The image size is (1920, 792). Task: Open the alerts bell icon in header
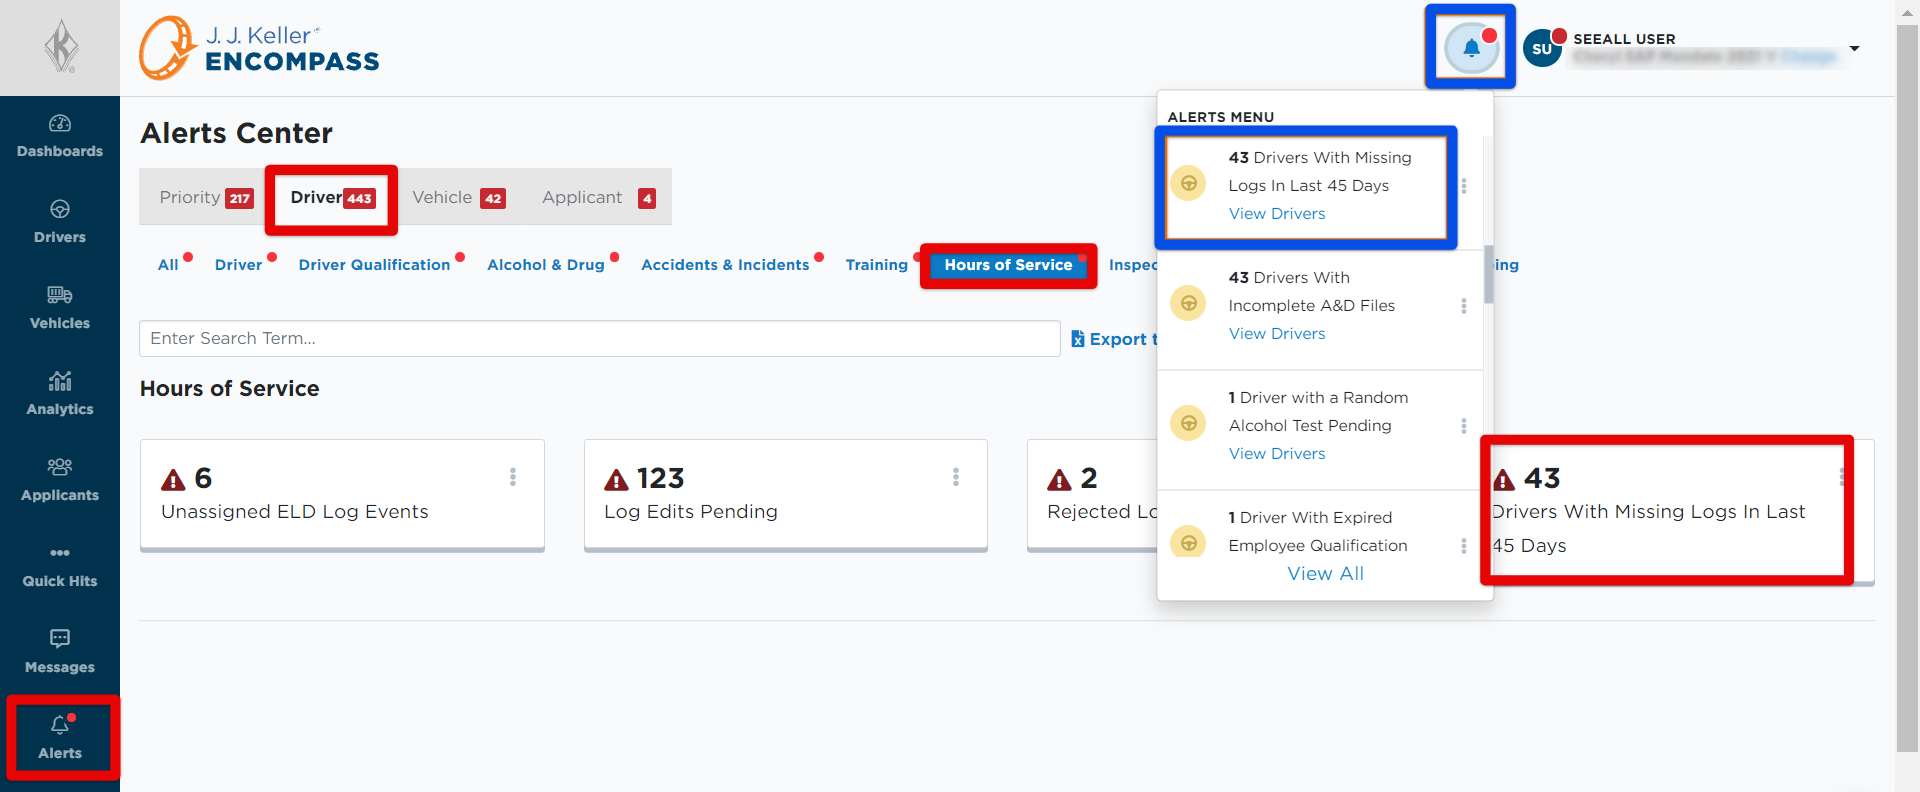(1471, 47)
